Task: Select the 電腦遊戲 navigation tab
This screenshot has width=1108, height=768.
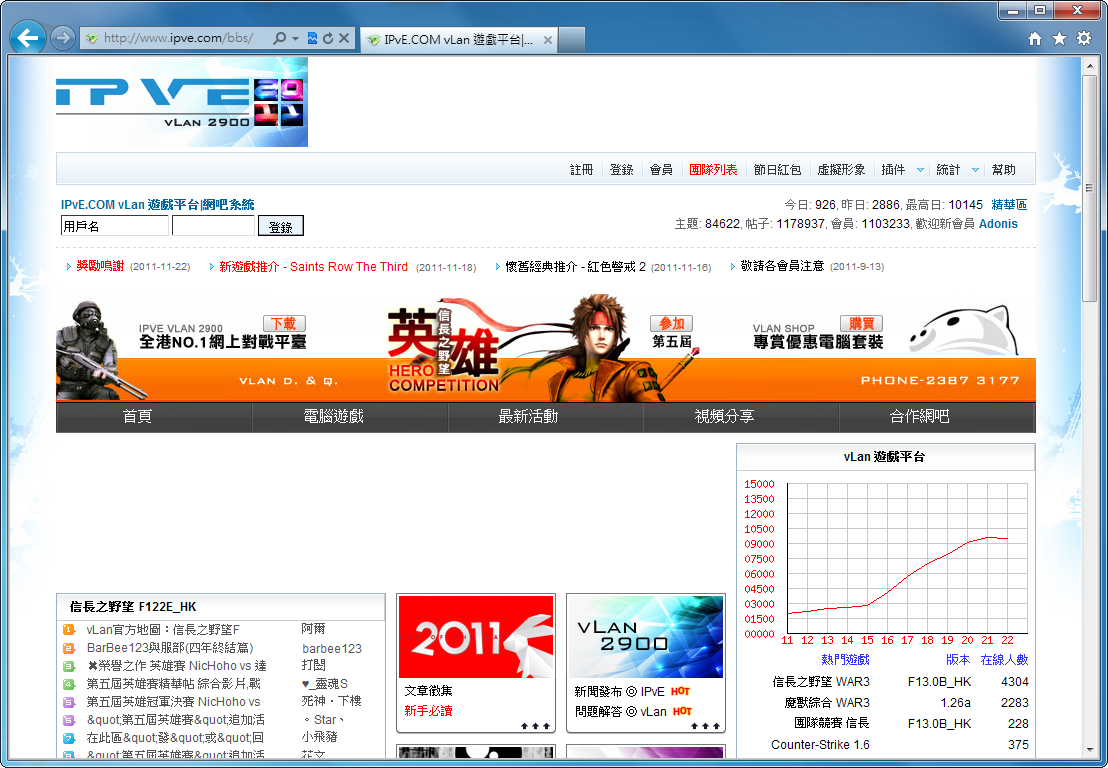Action: (x=333, y=417)
